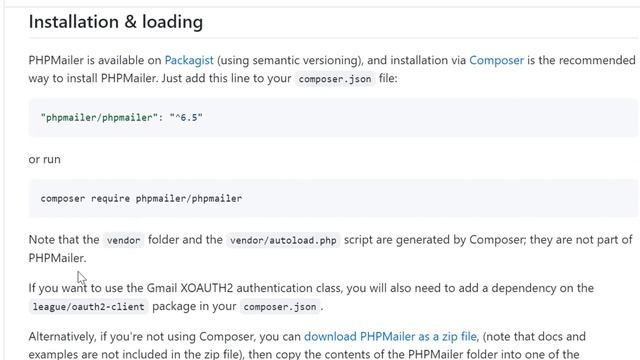Click the inline league/oauth2-client code
Viewport: 640px width, 360px height.
(88, 307)
